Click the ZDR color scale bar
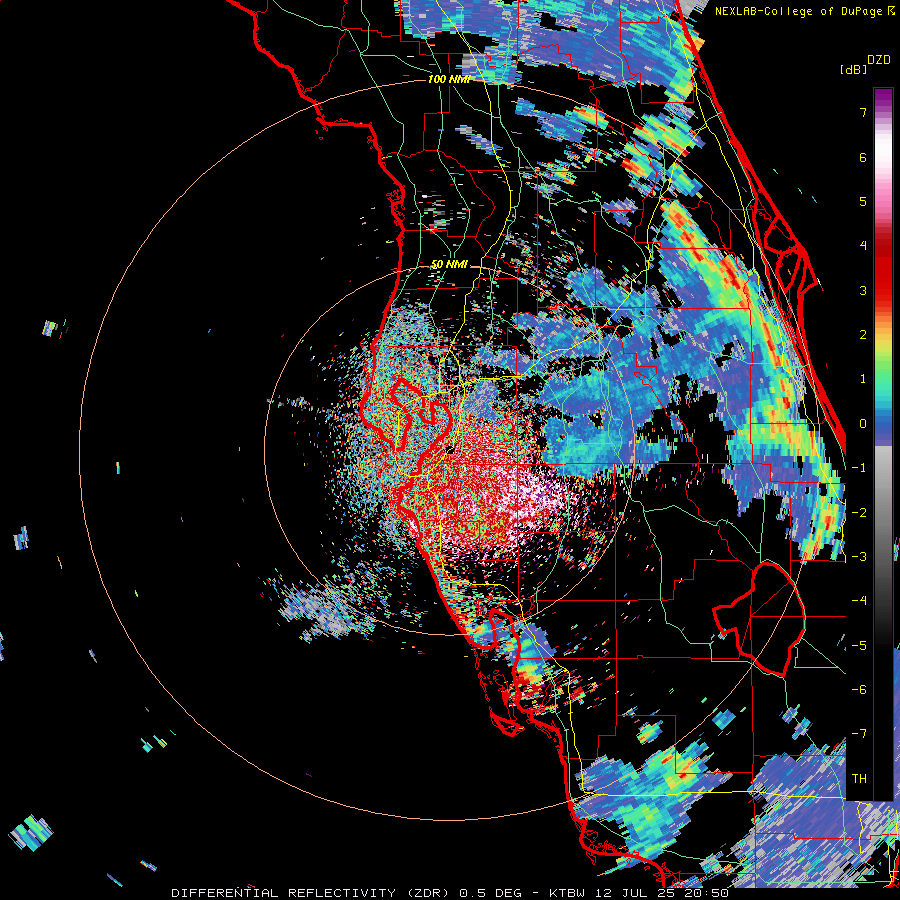The height and width of the screenshot is (900, 900). click(x=883, y=444)
